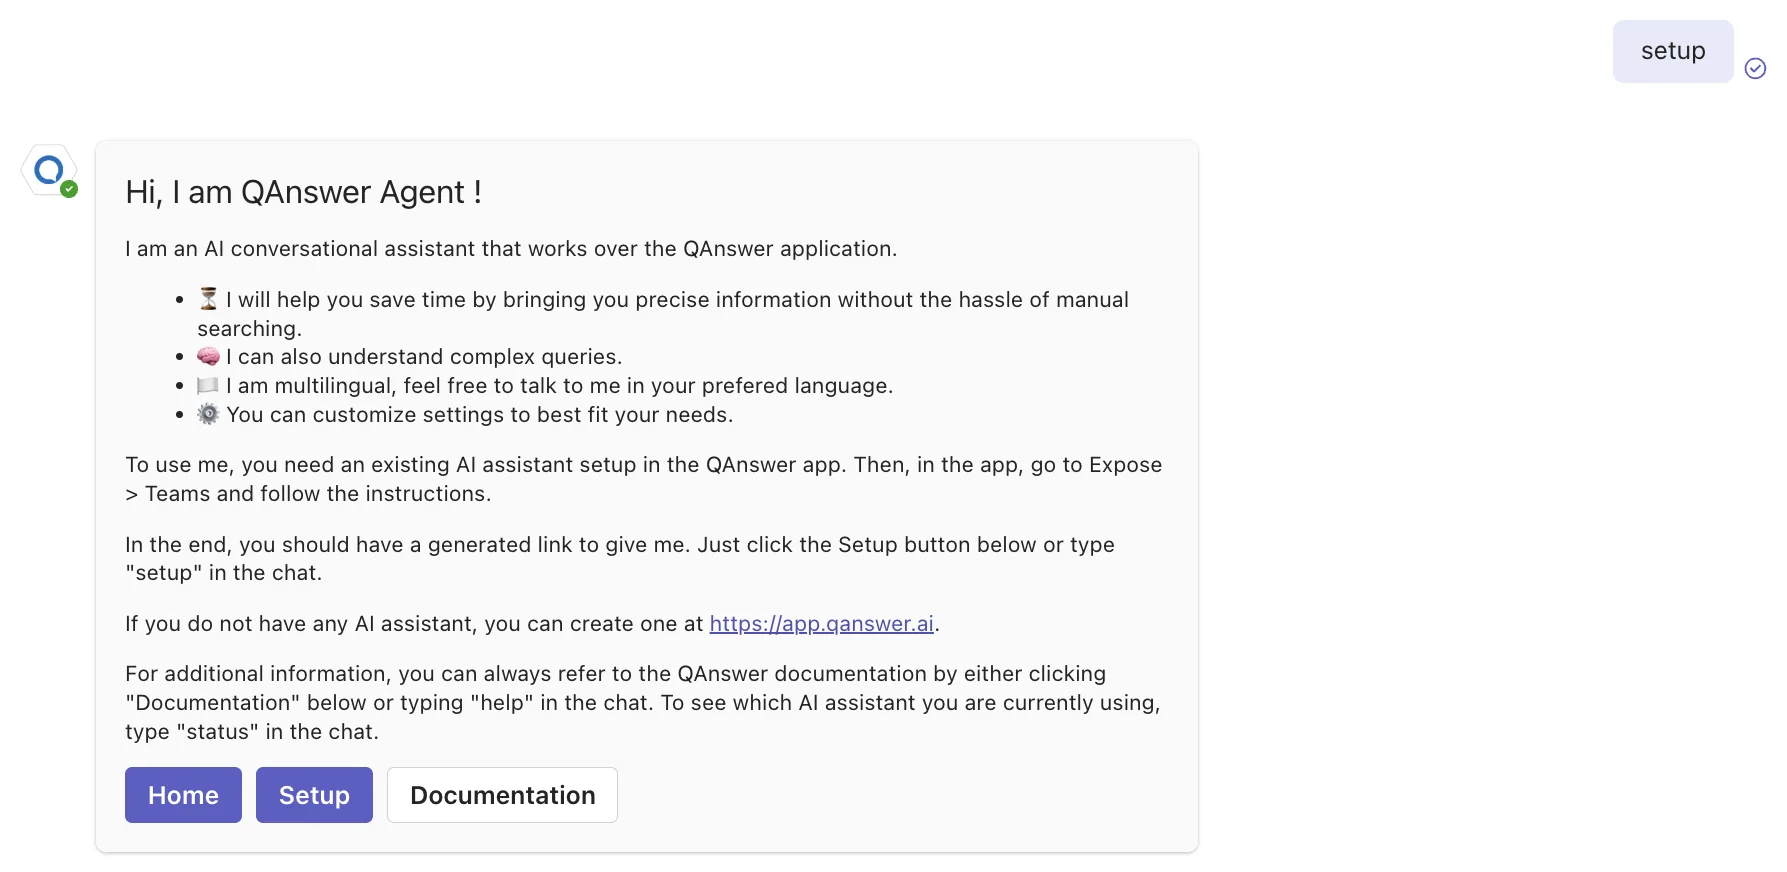The height and width of the screenshot is (872, 1787).
Task: Click the gear emoji icon
Action: [x=208, y=414]
